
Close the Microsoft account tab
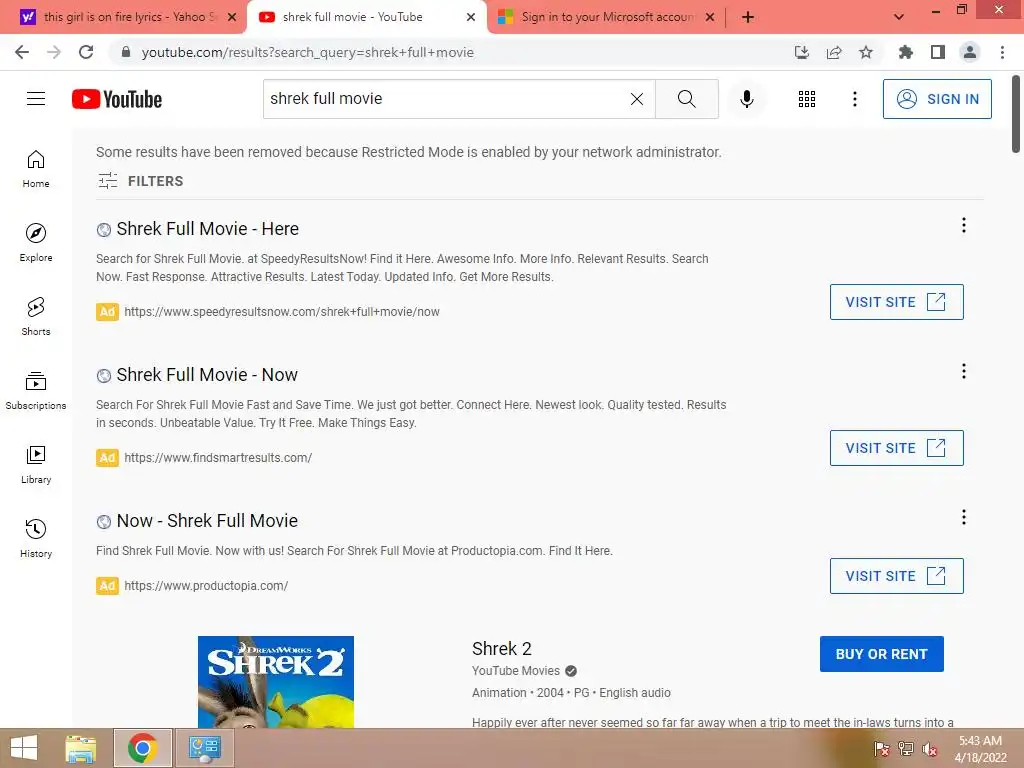click(x=710, y=17)
